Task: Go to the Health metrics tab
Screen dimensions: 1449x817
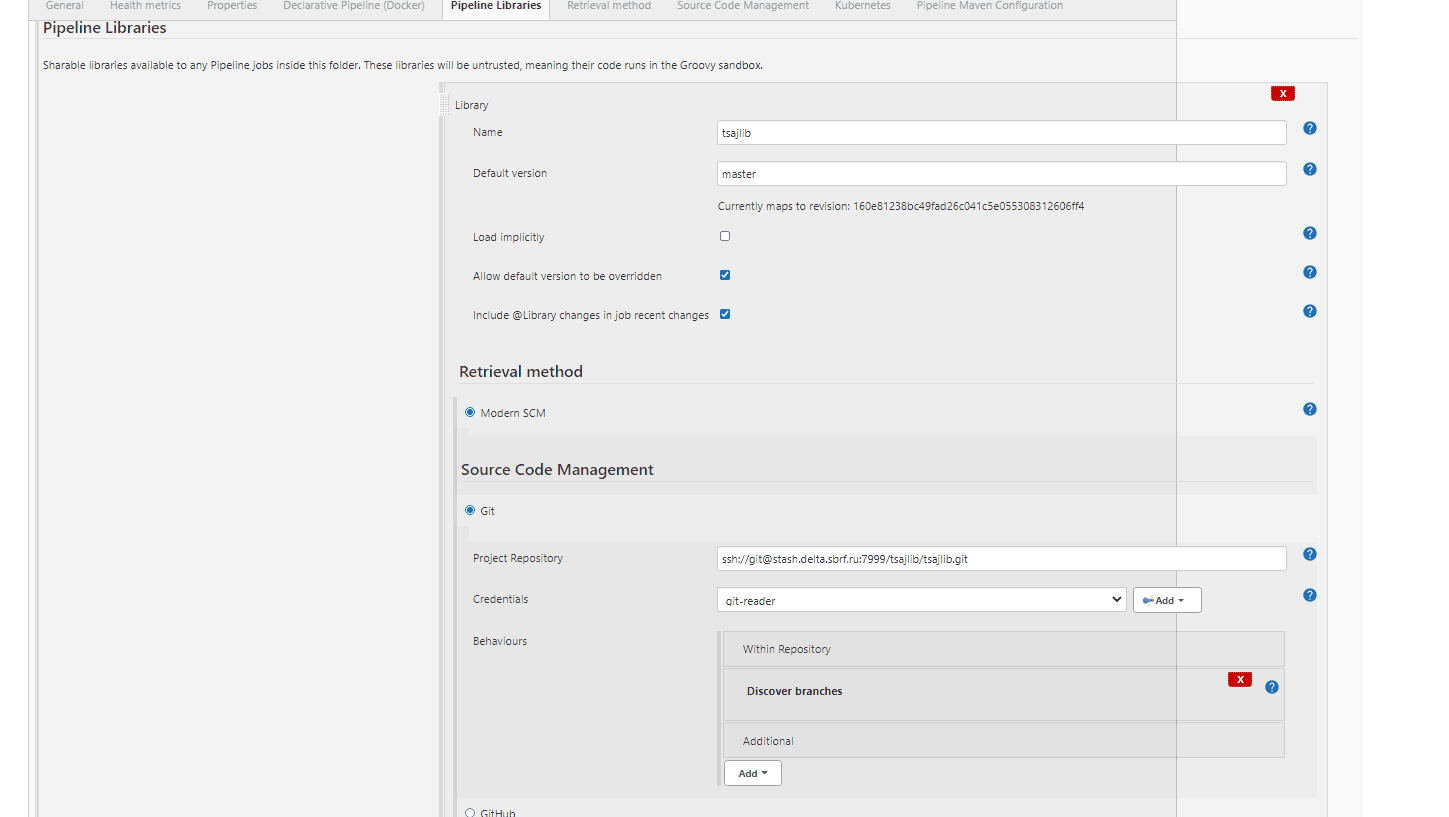Action: click(145, 6)
